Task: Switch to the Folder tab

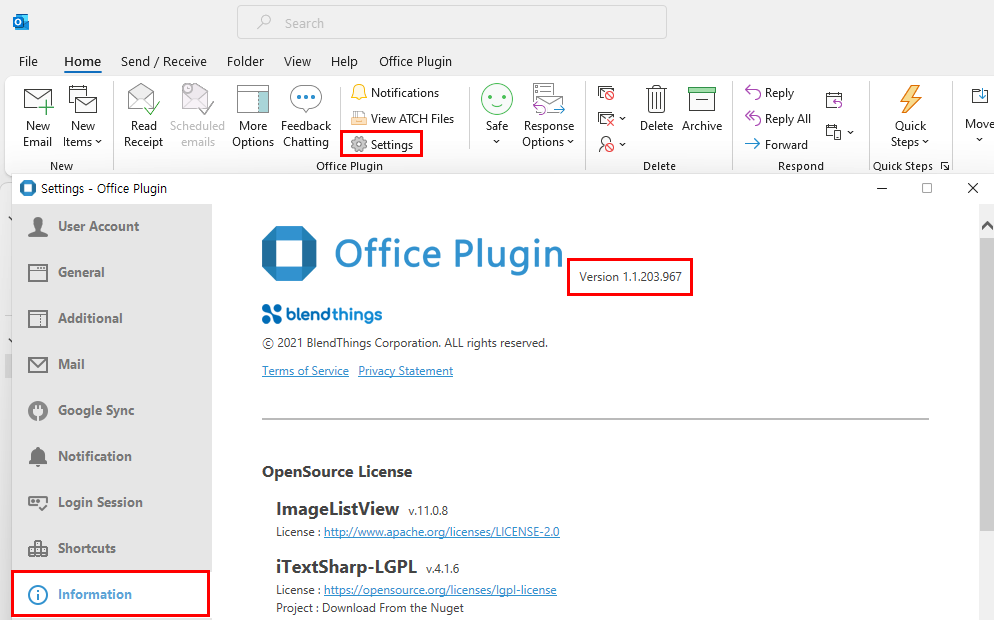Action: click(x=245, y=61)
